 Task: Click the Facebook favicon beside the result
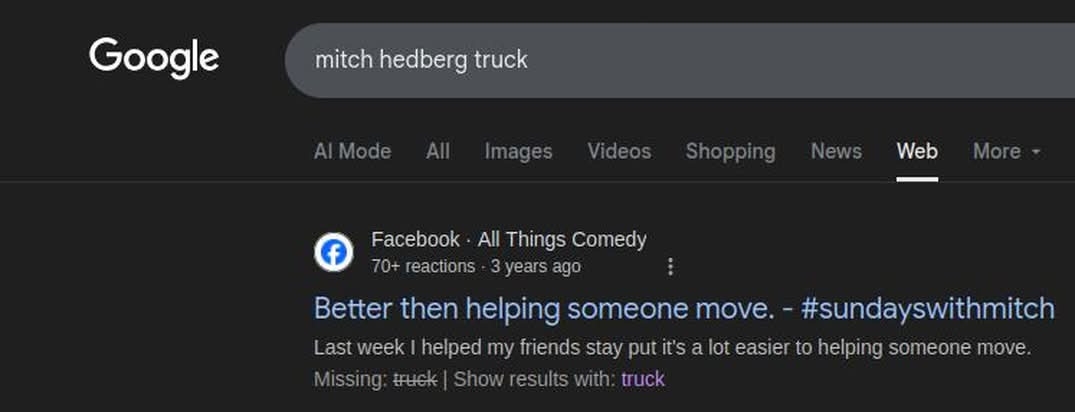click(334, 253)
